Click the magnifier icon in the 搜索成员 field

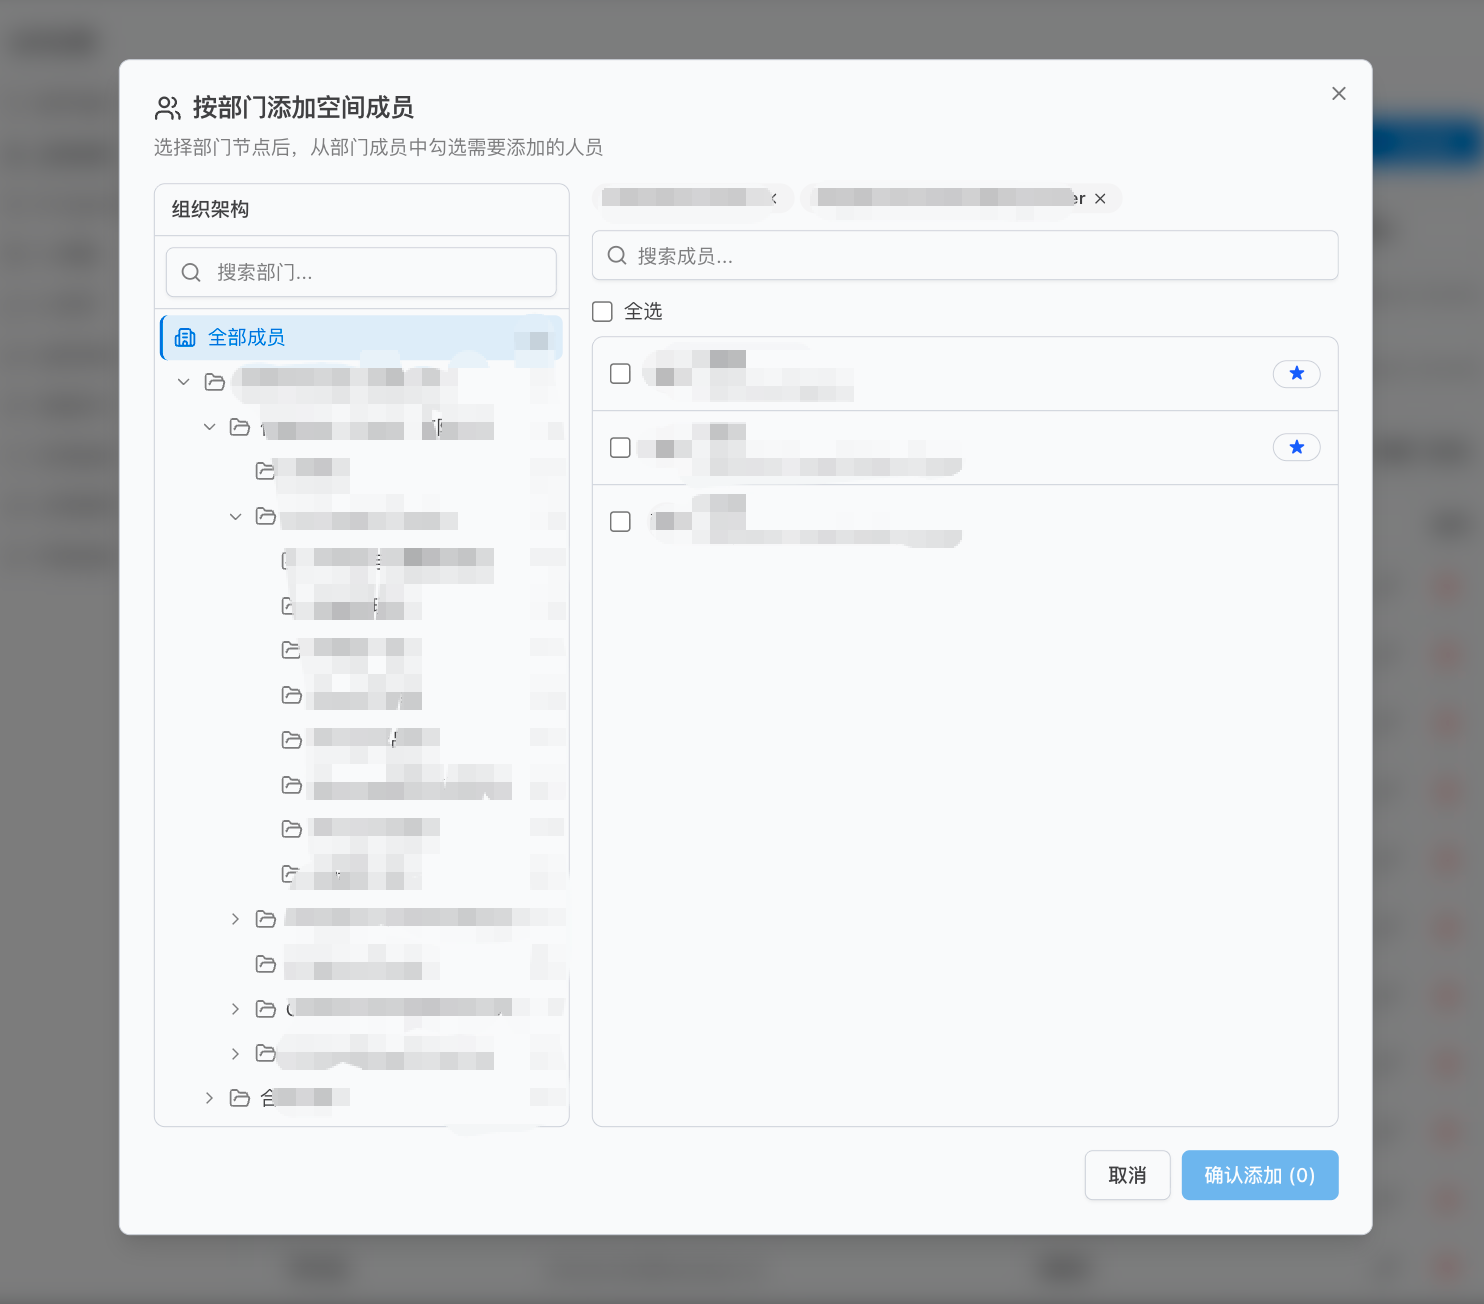(x=616, y=255)
